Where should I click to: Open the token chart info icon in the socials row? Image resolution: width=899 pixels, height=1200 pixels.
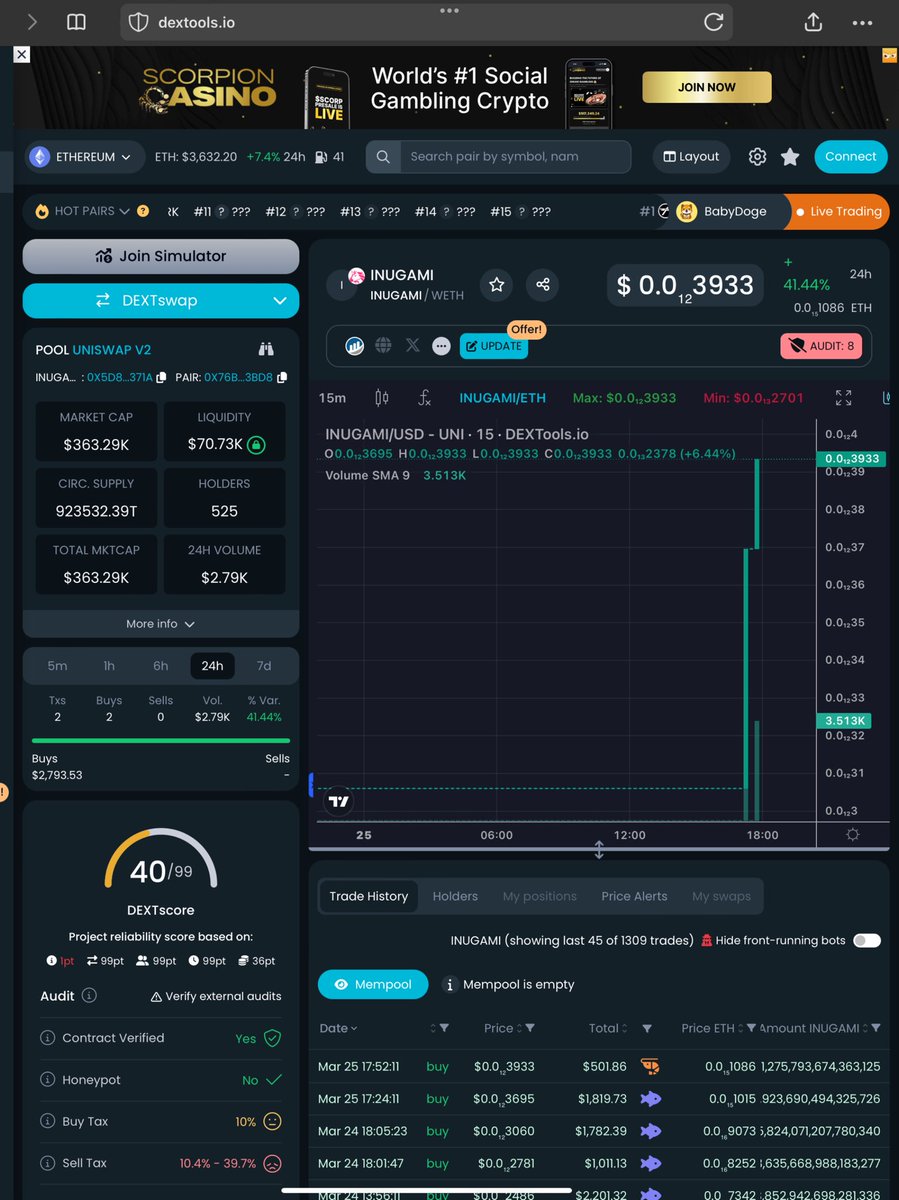(354, 346)
